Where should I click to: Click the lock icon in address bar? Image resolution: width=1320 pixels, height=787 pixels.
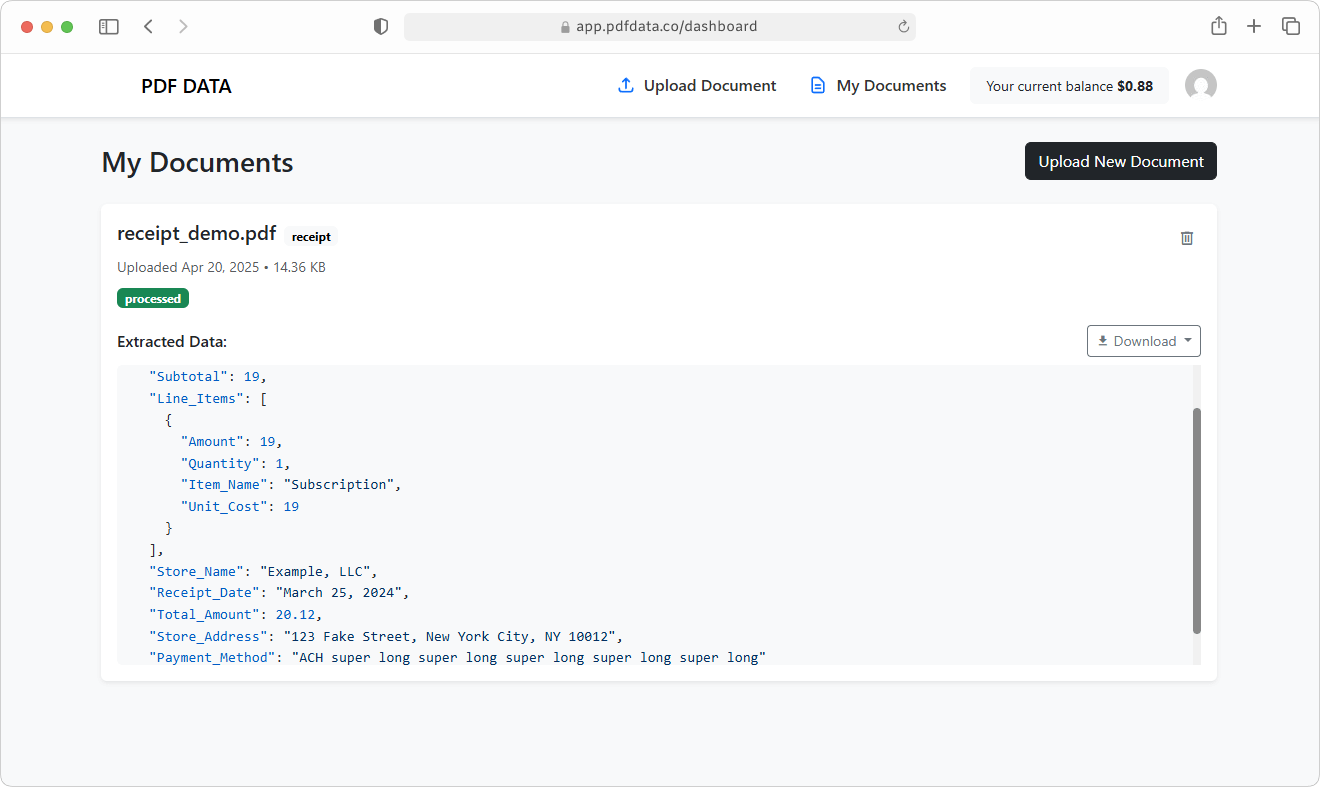click(565, 27)
